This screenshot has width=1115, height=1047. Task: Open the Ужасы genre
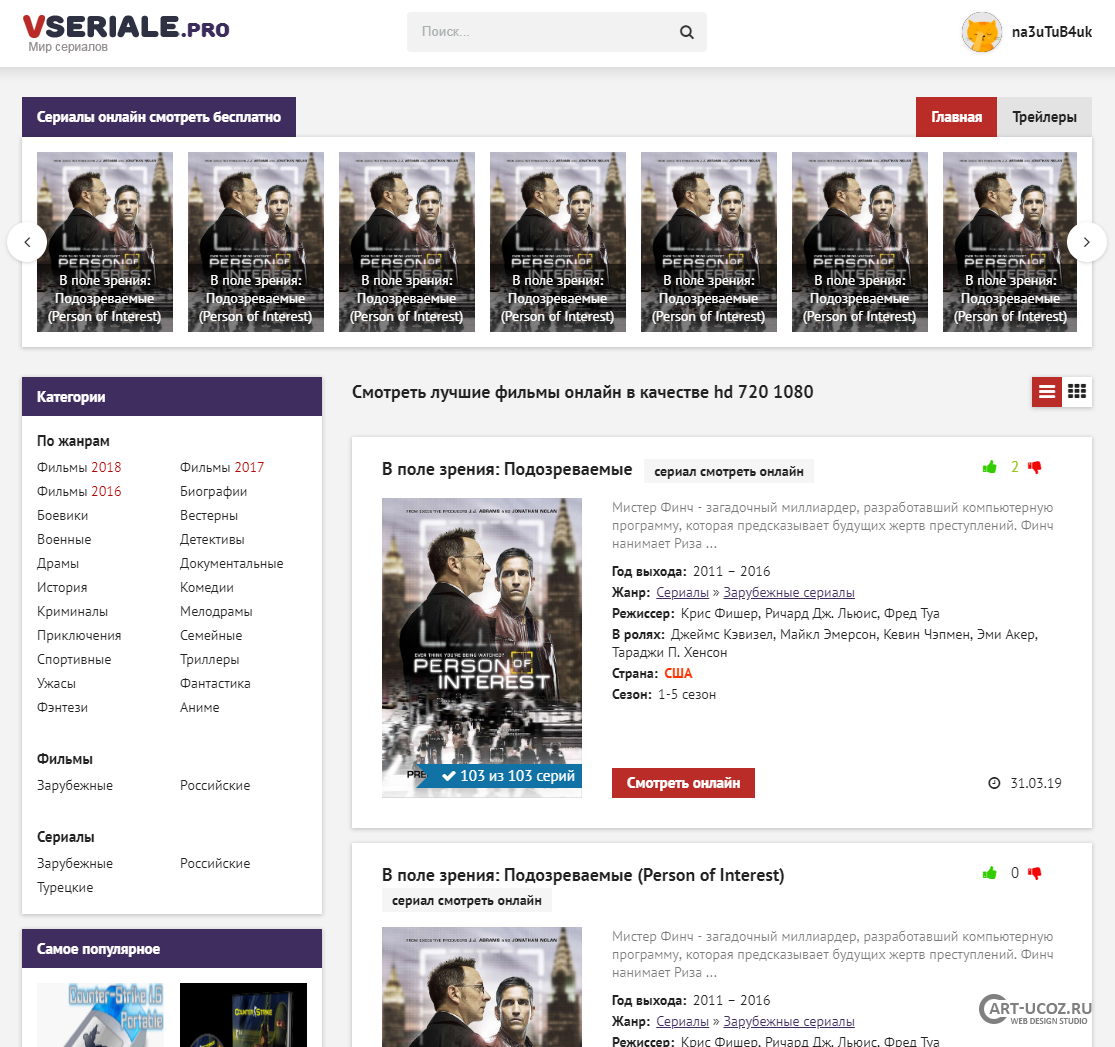pyautogui.click(x=56, y=684)
